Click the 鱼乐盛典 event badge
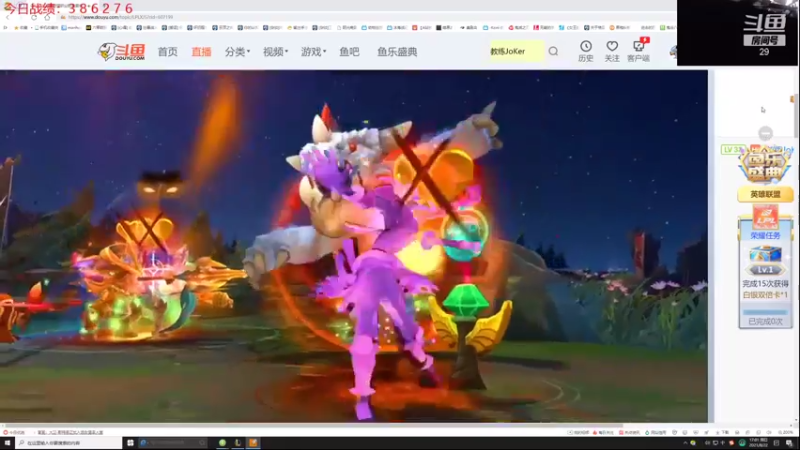 coord(765,166)
